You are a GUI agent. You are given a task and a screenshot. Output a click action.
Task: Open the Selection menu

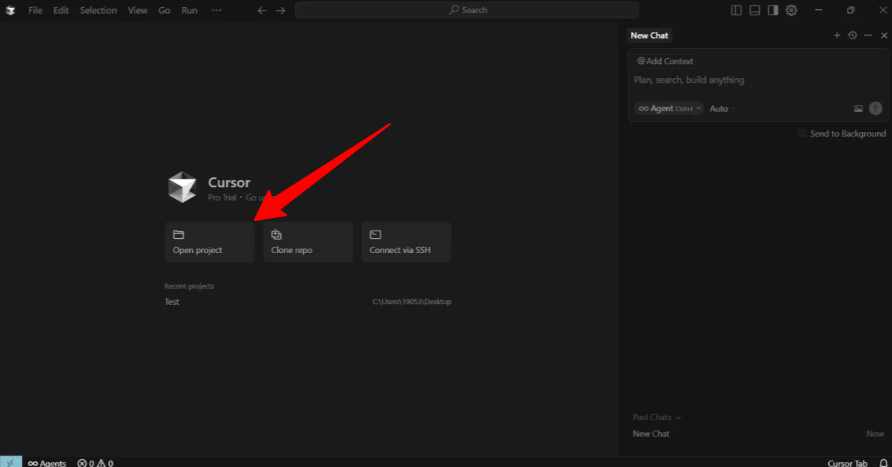coord(98,10)
